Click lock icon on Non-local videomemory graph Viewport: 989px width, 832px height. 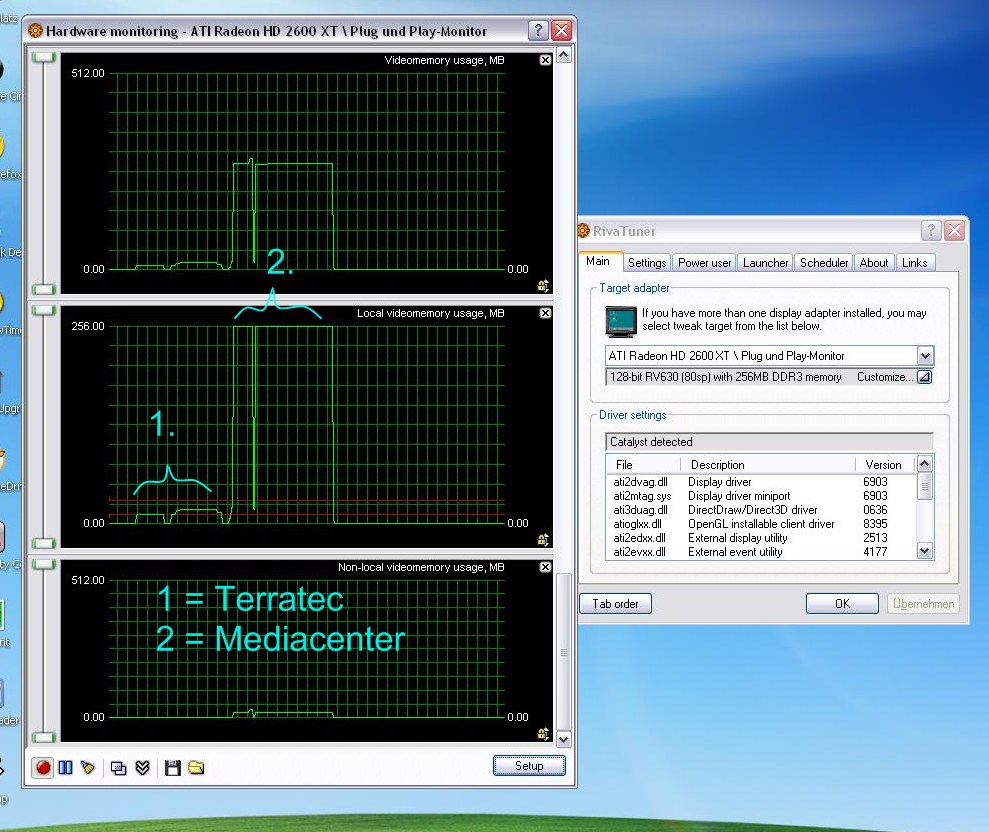tap(543, 733)
